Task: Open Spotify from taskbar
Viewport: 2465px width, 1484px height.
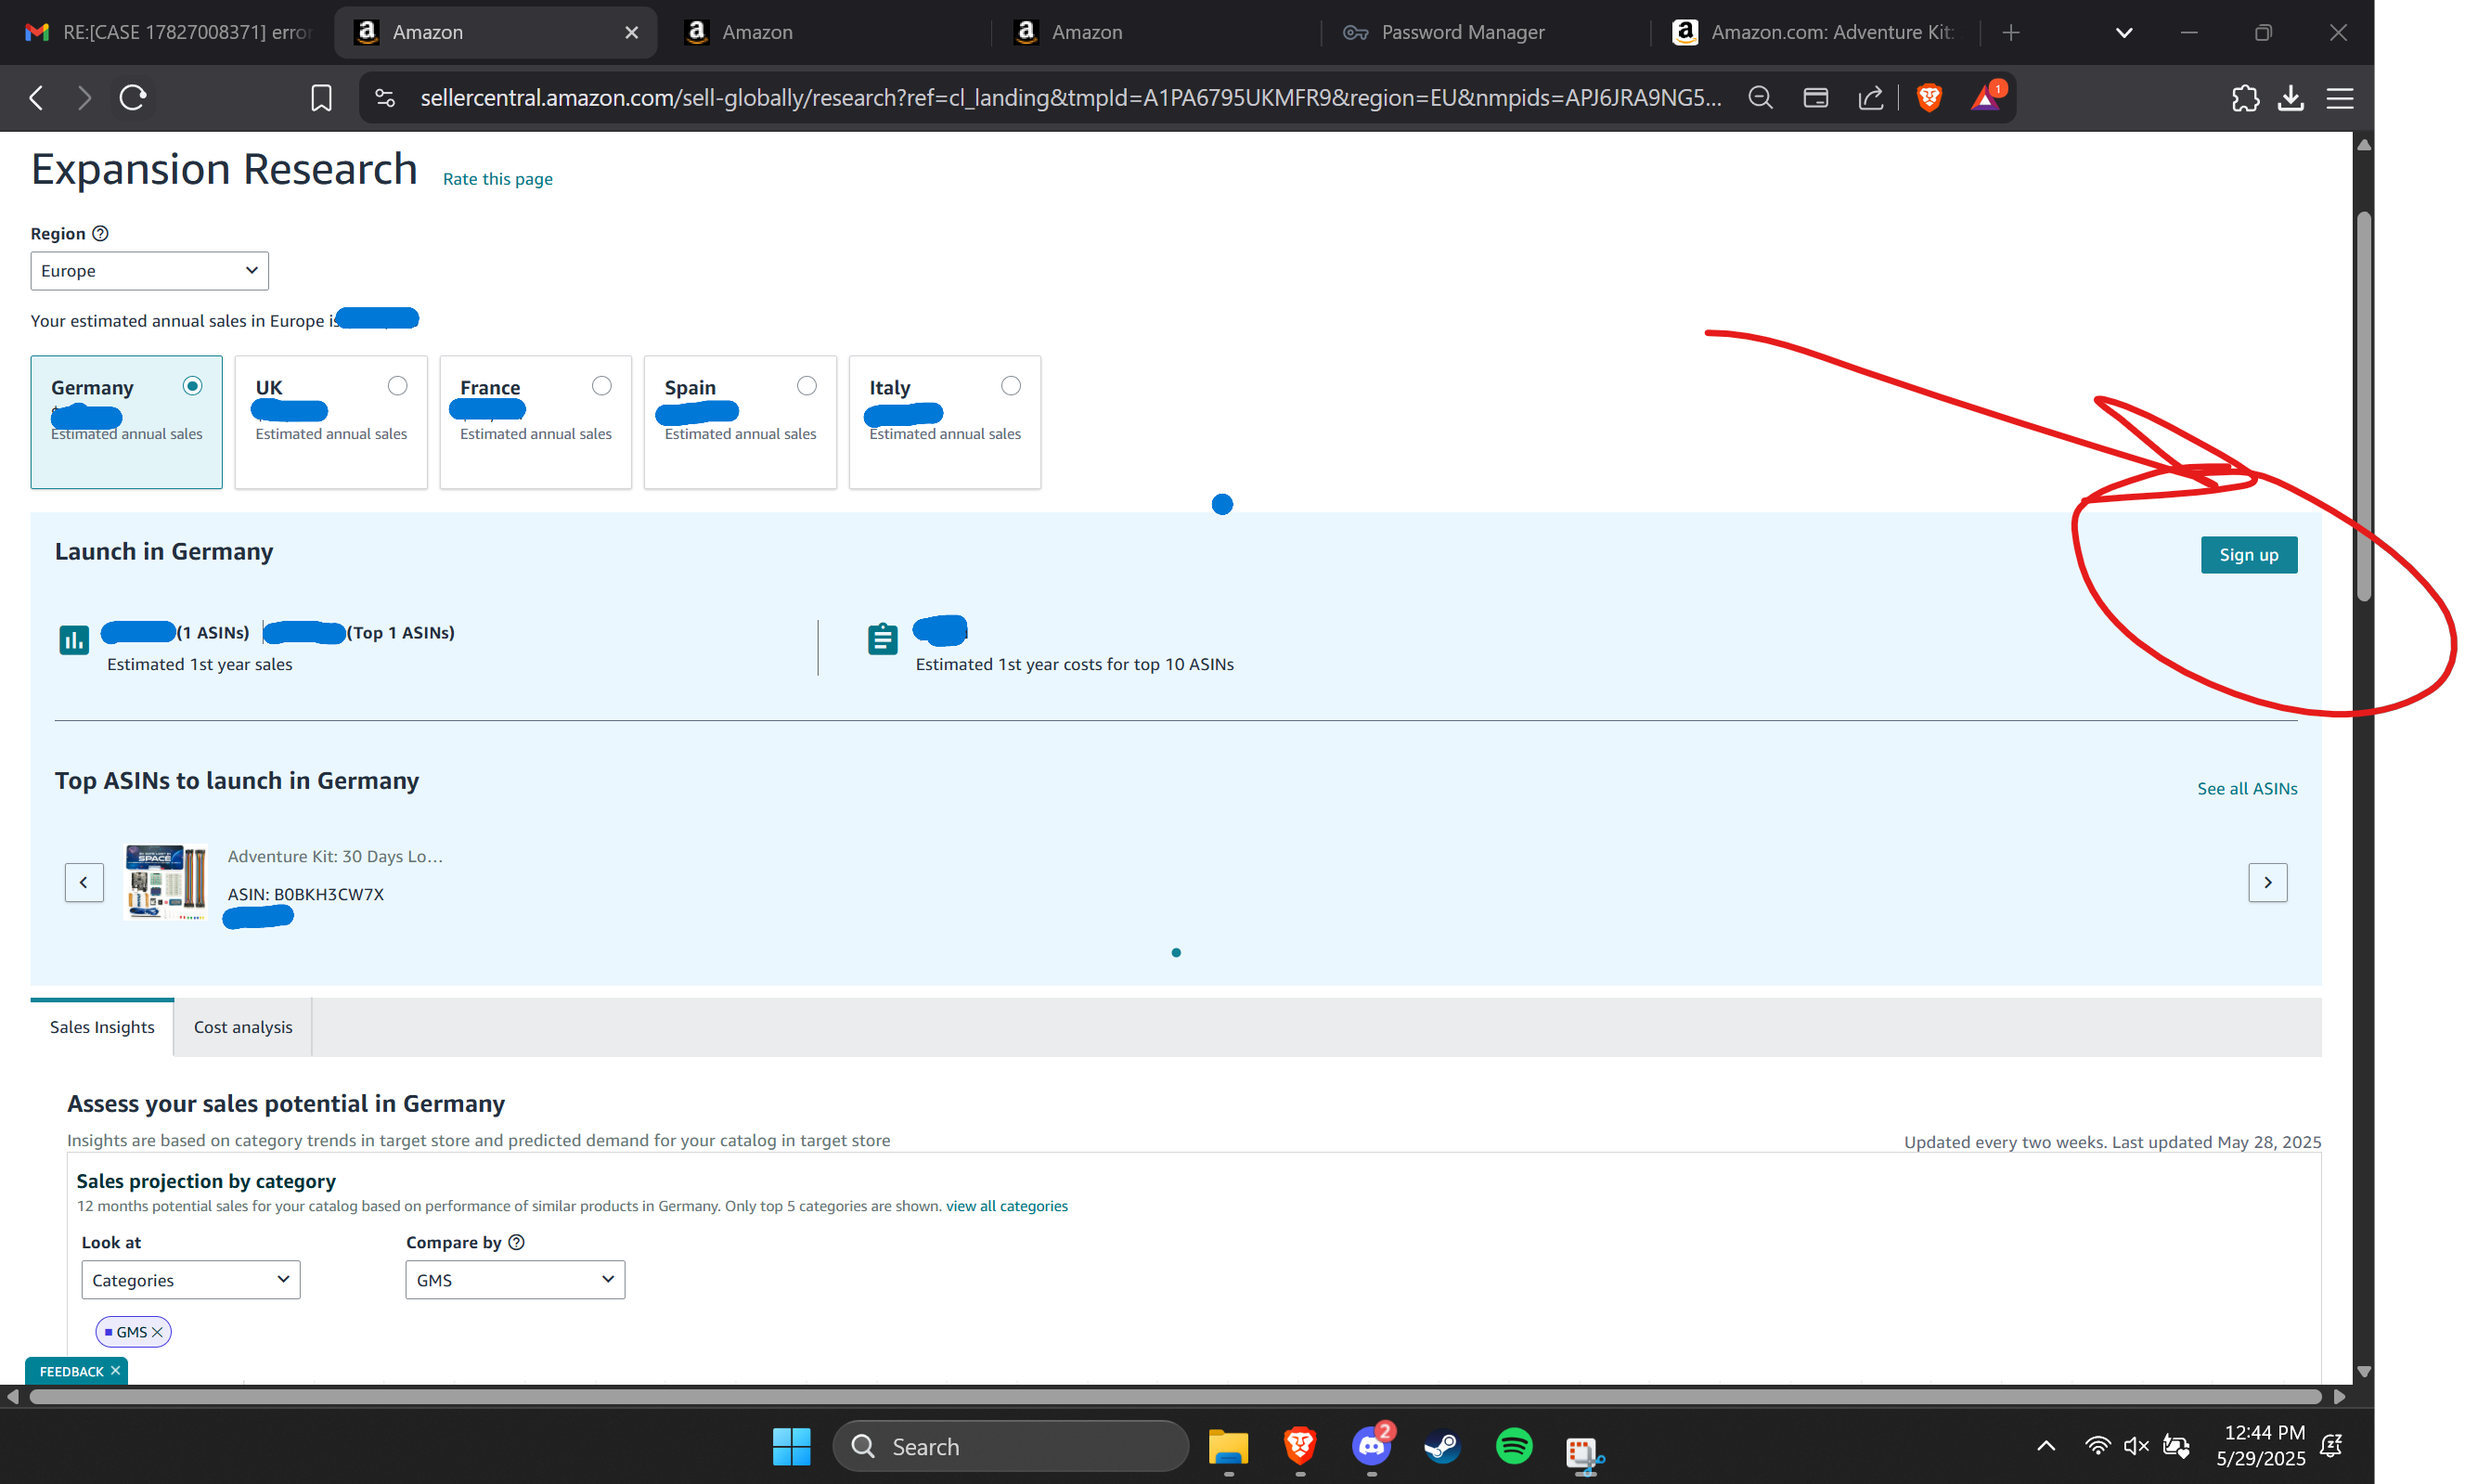Action: coord(1514,1446)
